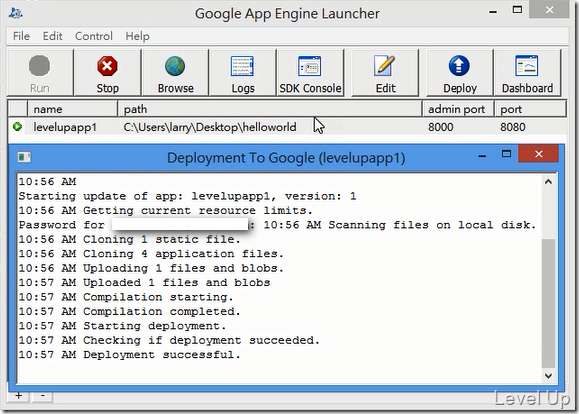Click the 'Starting update of app' log line

[x=188, y=196]
